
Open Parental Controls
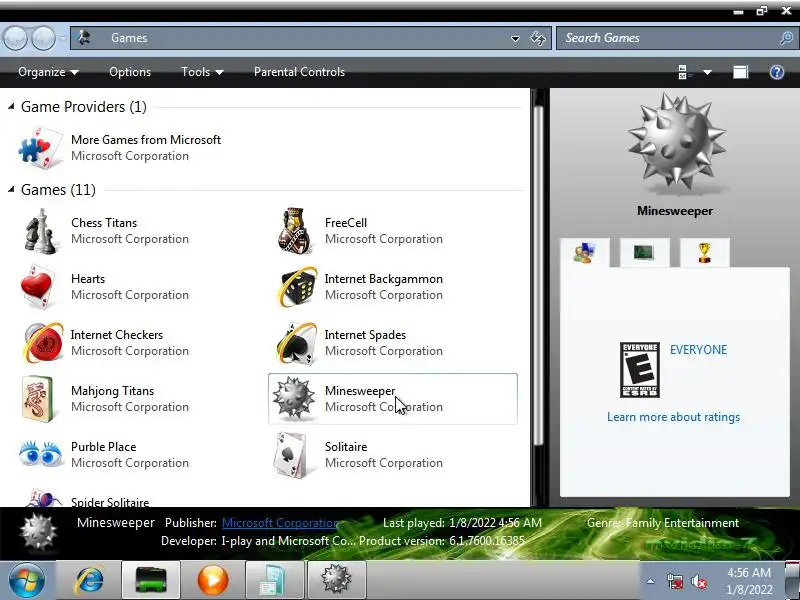pos(299,72)
